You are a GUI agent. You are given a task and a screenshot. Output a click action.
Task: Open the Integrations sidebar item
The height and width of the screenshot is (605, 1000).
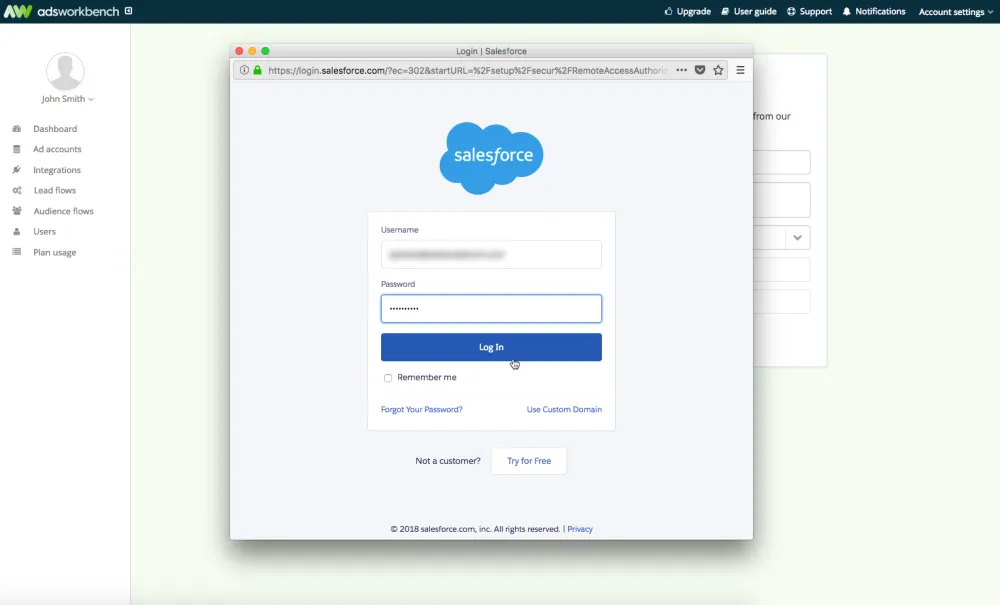click(x=57, y=170)
